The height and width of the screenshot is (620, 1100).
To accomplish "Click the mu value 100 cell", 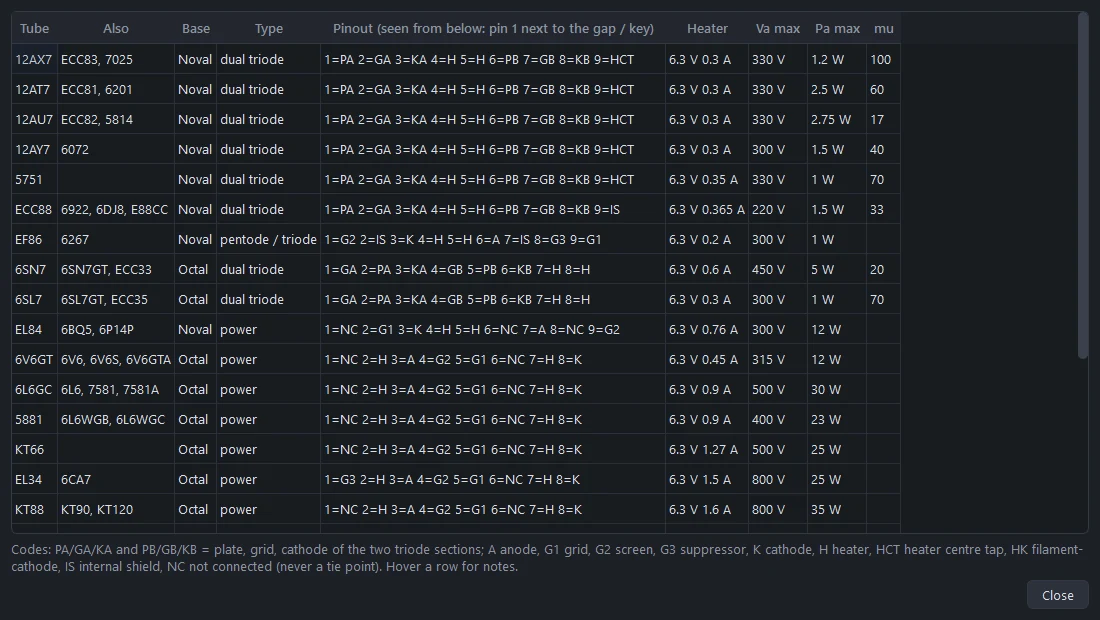I will (x=884, y=60).
